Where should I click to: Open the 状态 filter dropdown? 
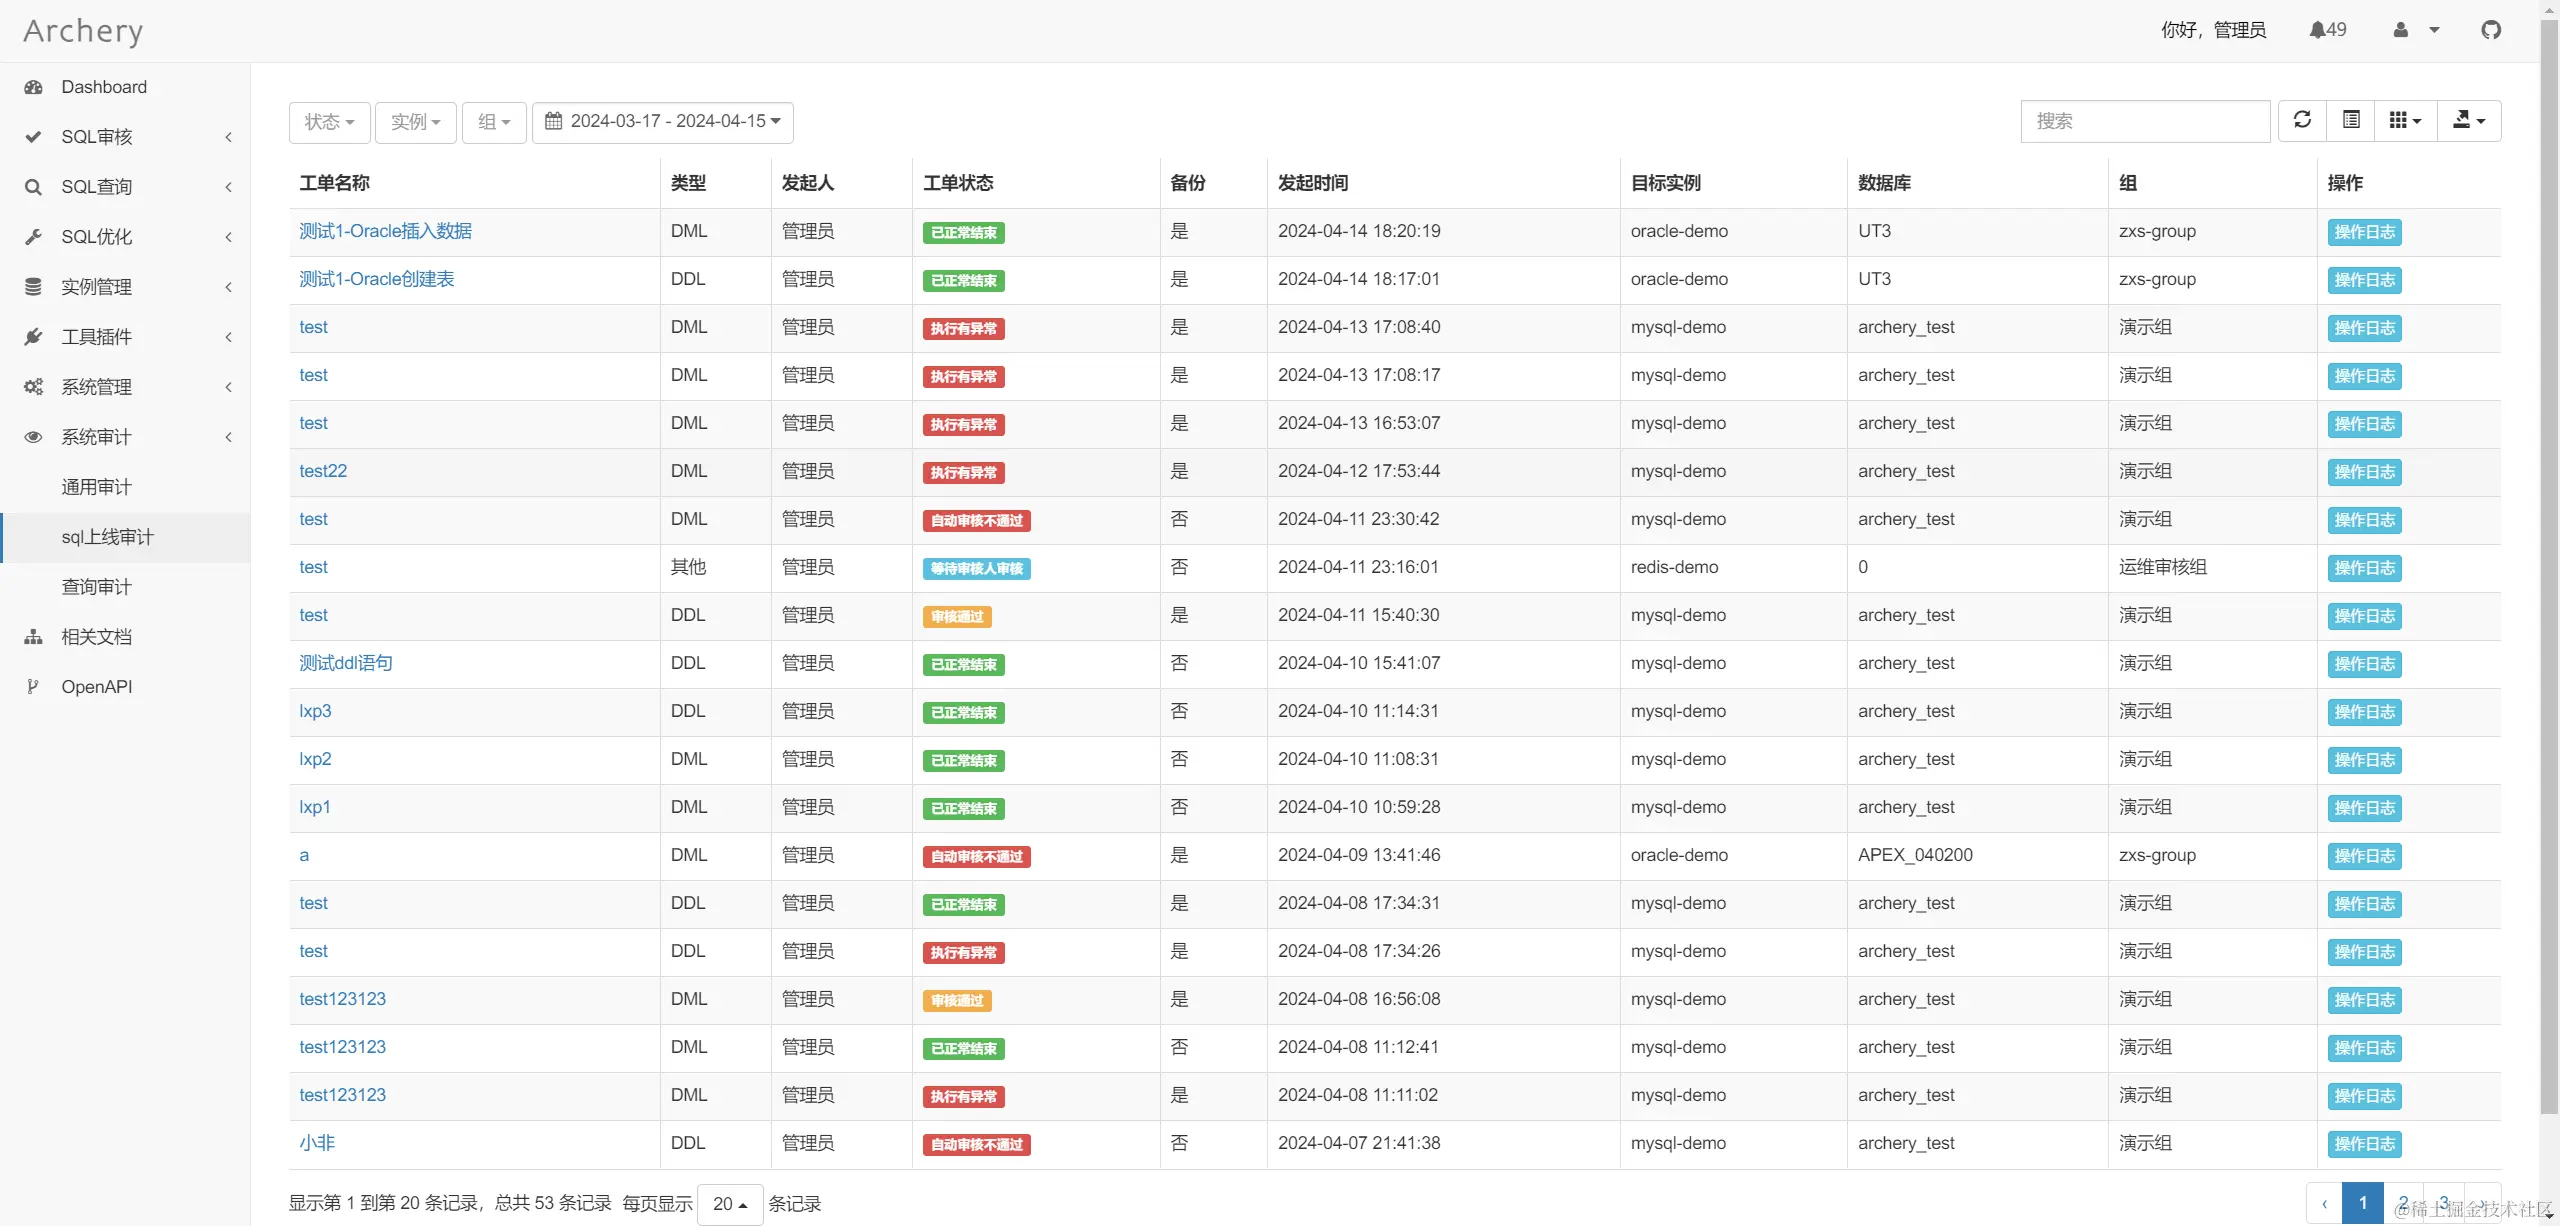[x=329, y=122]
